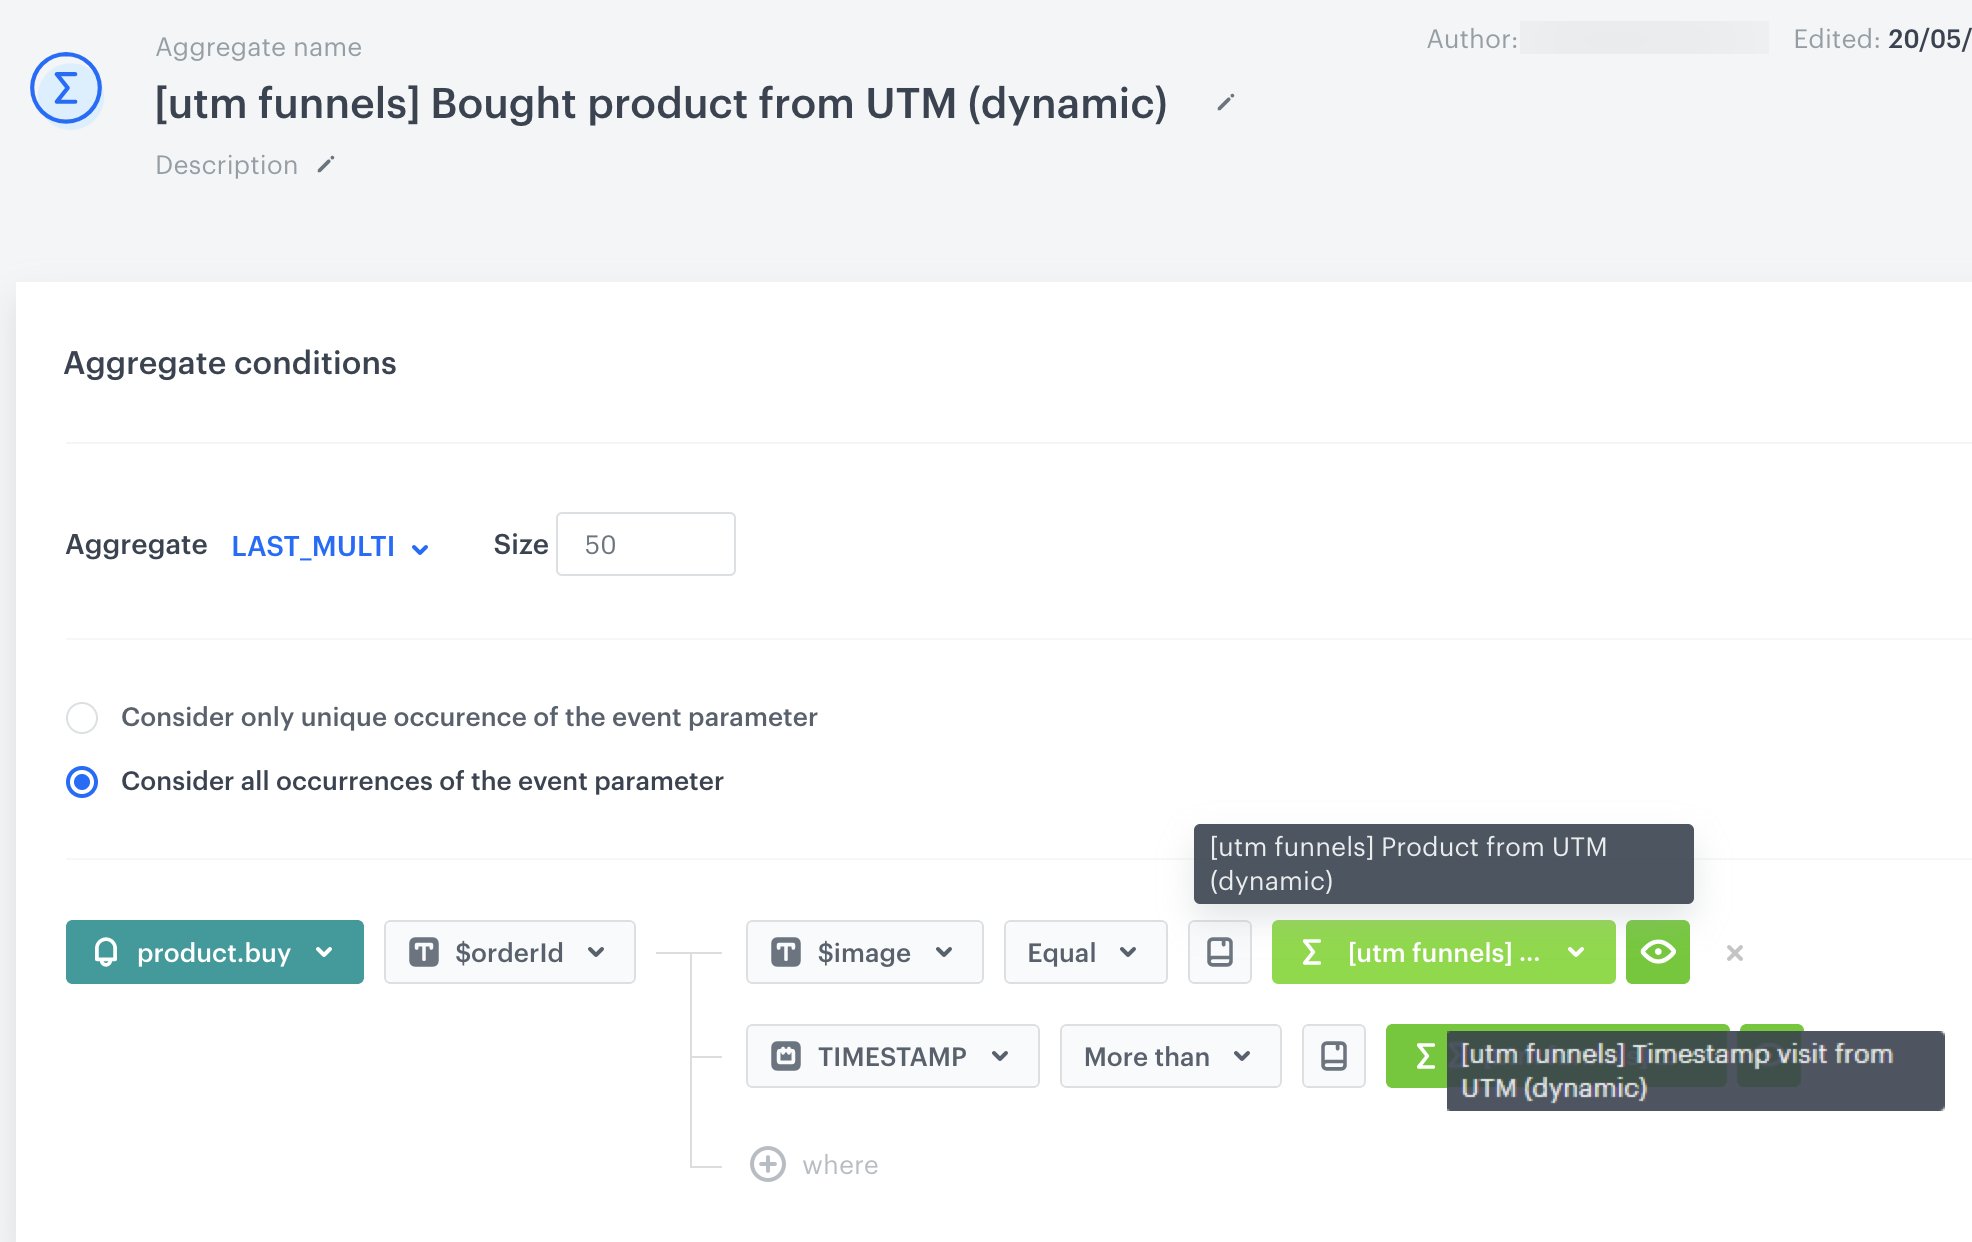
Task: Click the book icon in the TIMESTAMP row
Action: pos(1333,1056)
